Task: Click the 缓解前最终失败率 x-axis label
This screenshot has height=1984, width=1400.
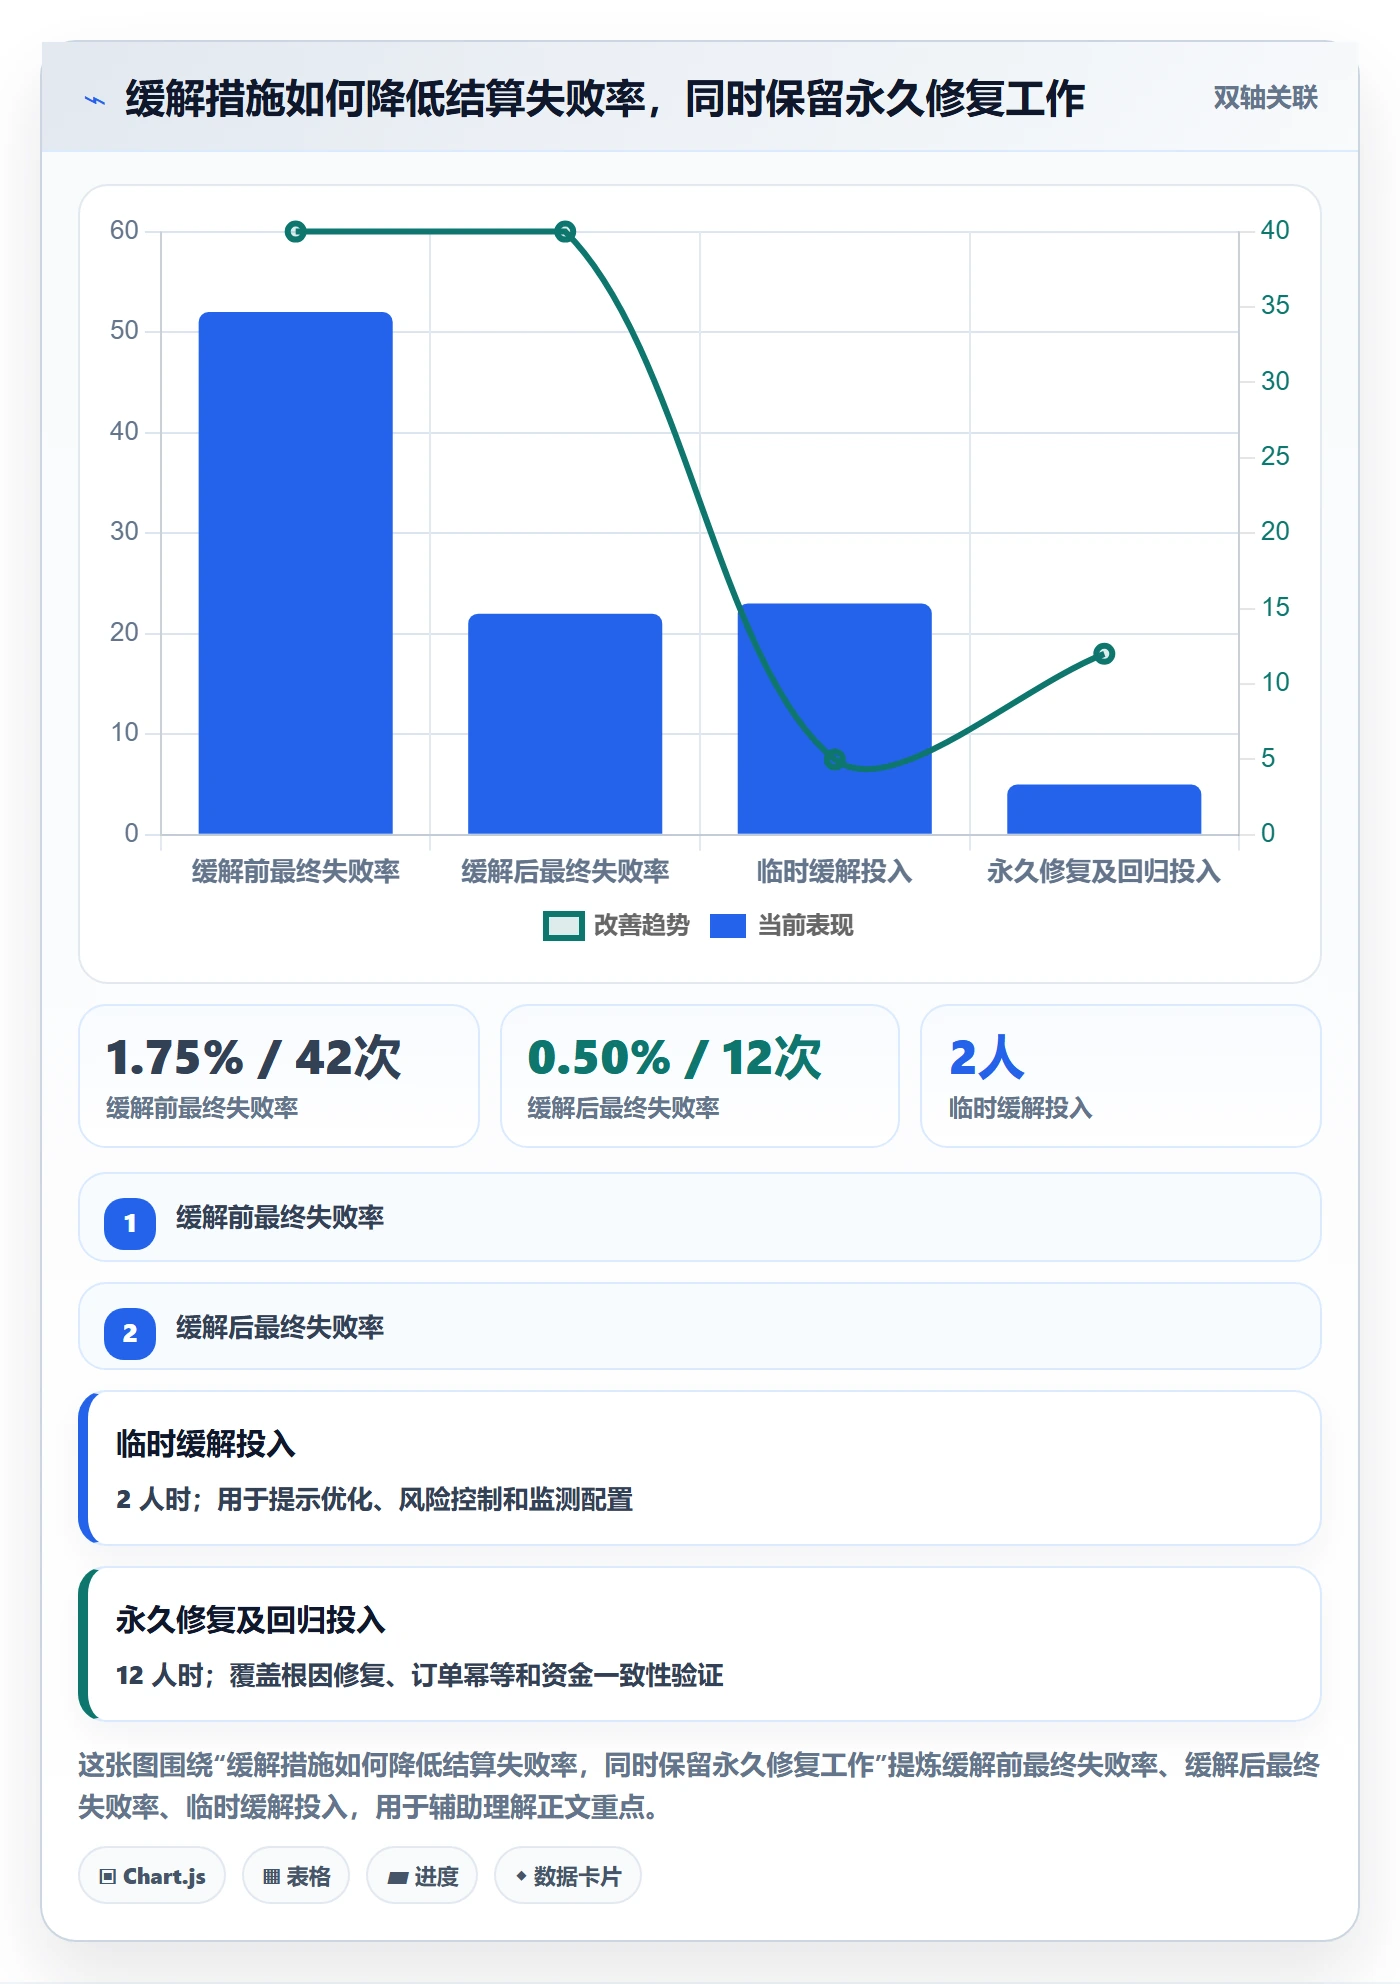Action: point(296,872)
